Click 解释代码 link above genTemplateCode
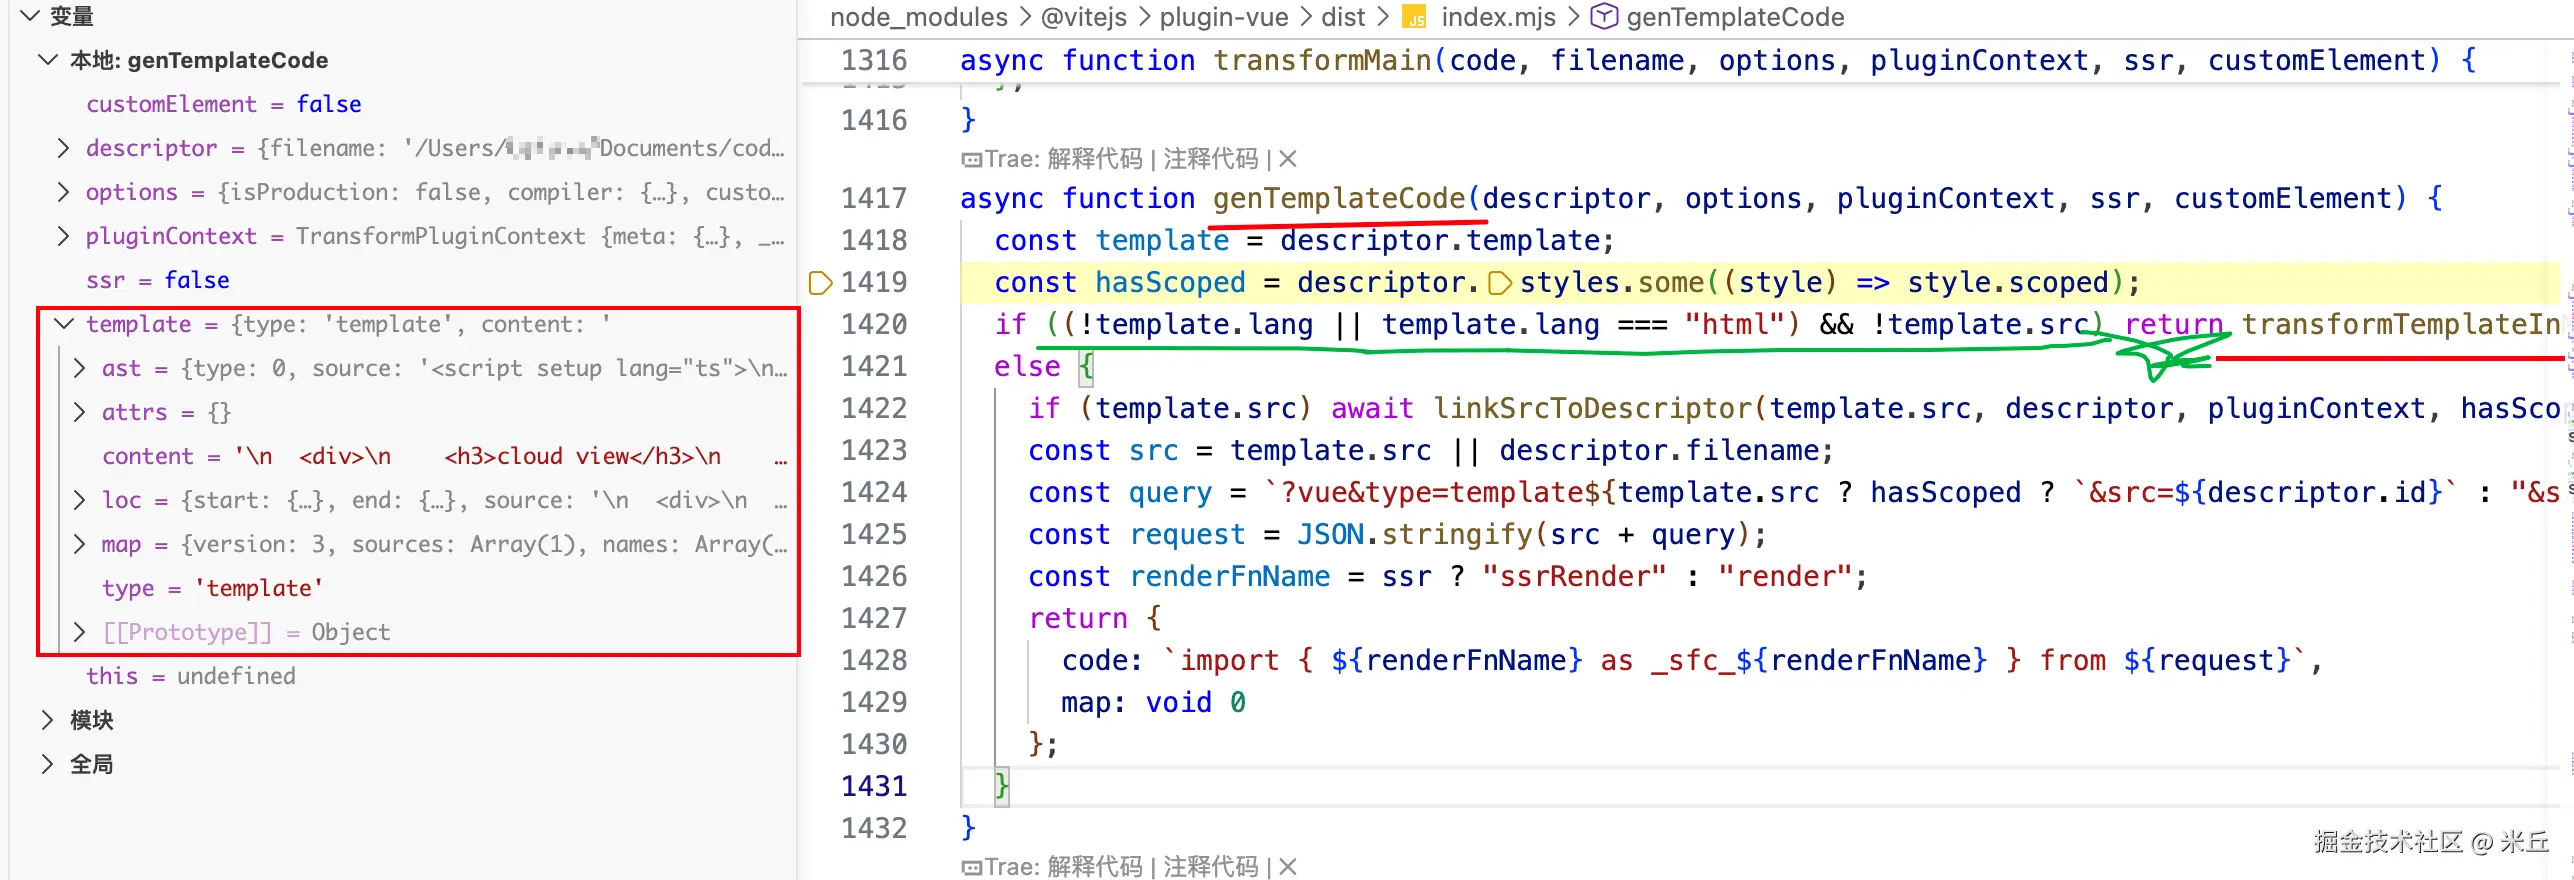 point(1094,159)
